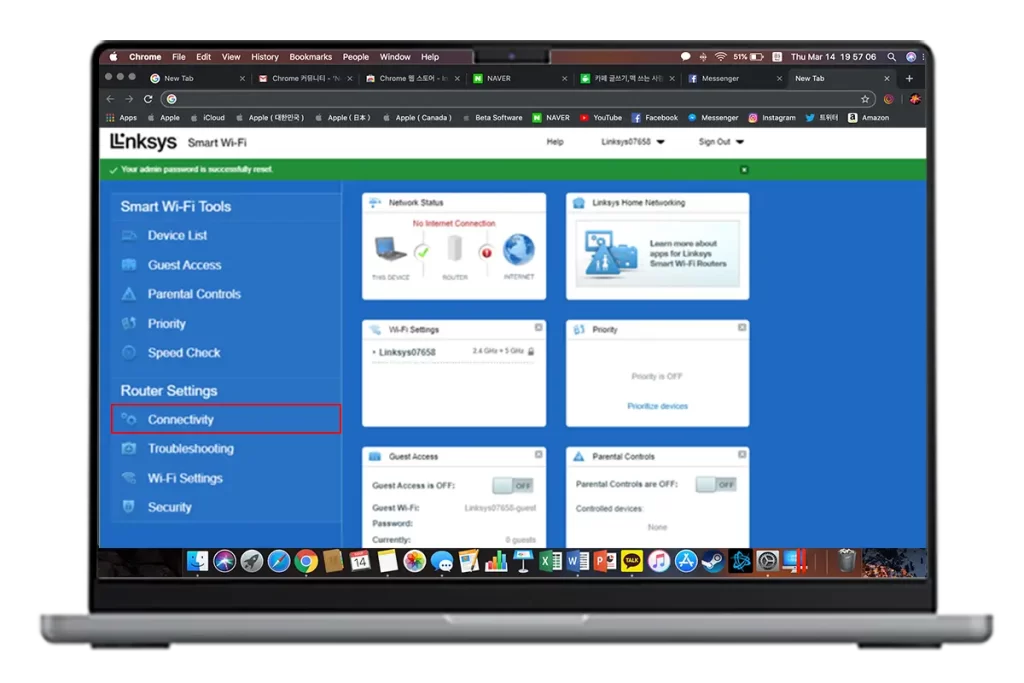Viewport: 1024px width, 683px height.
Task: Open Microsoft Word from the Dock
Action: [577, 562]
